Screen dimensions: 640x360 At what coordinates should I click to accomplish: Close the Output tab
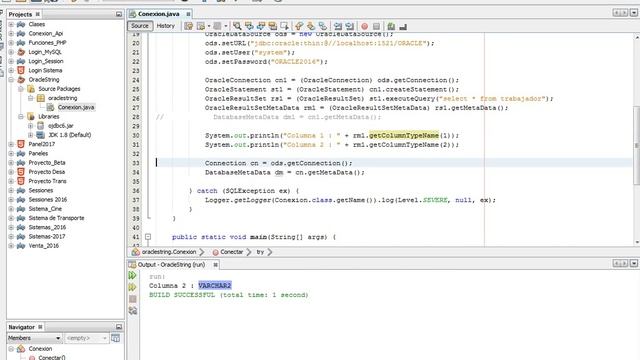[216, 265]
